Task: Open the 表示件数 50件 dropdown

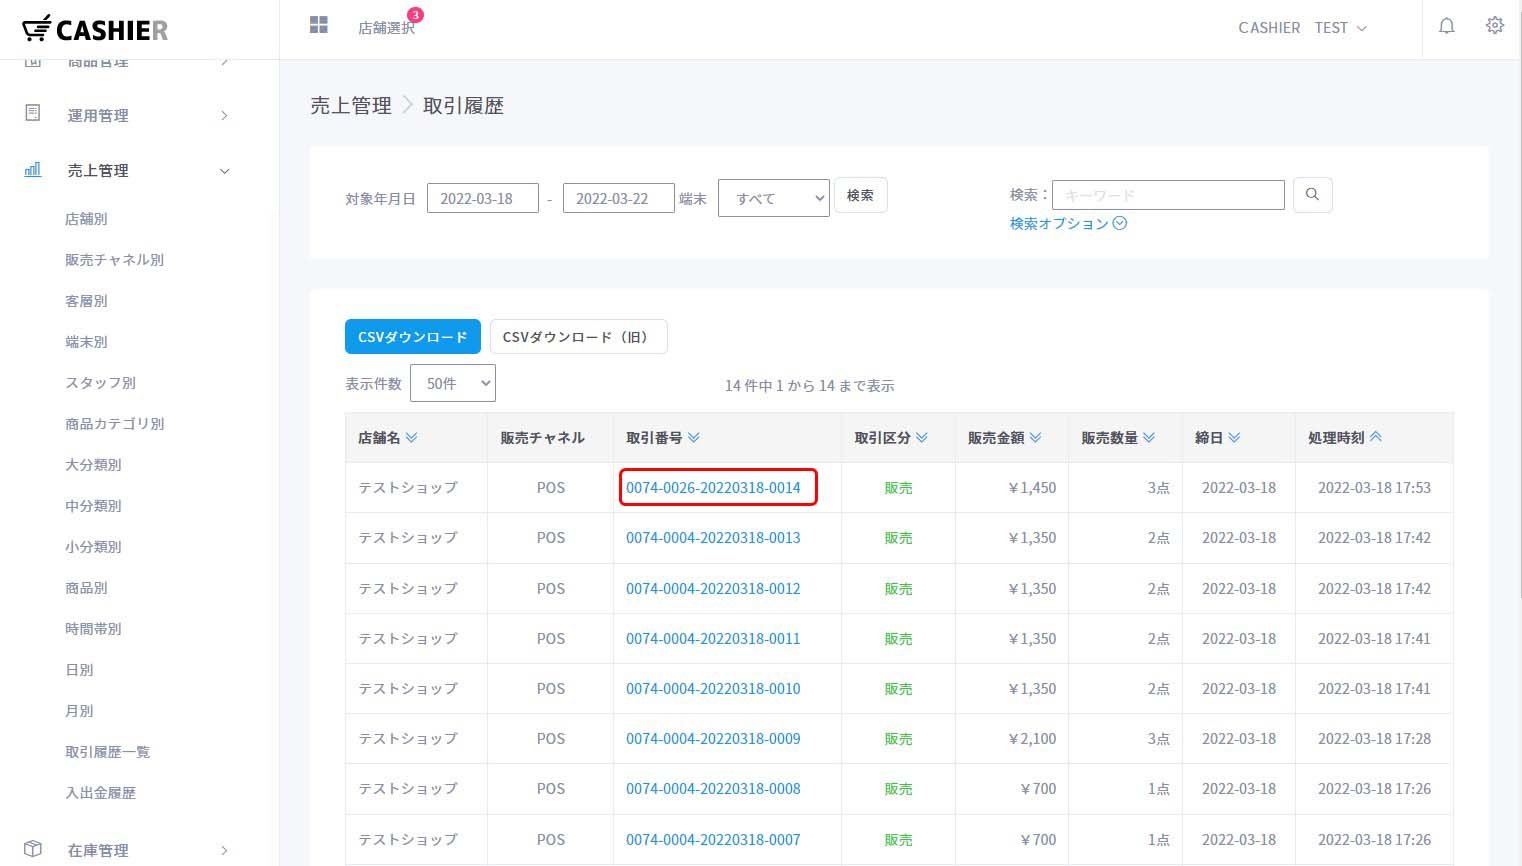Action: pos(453,383)
